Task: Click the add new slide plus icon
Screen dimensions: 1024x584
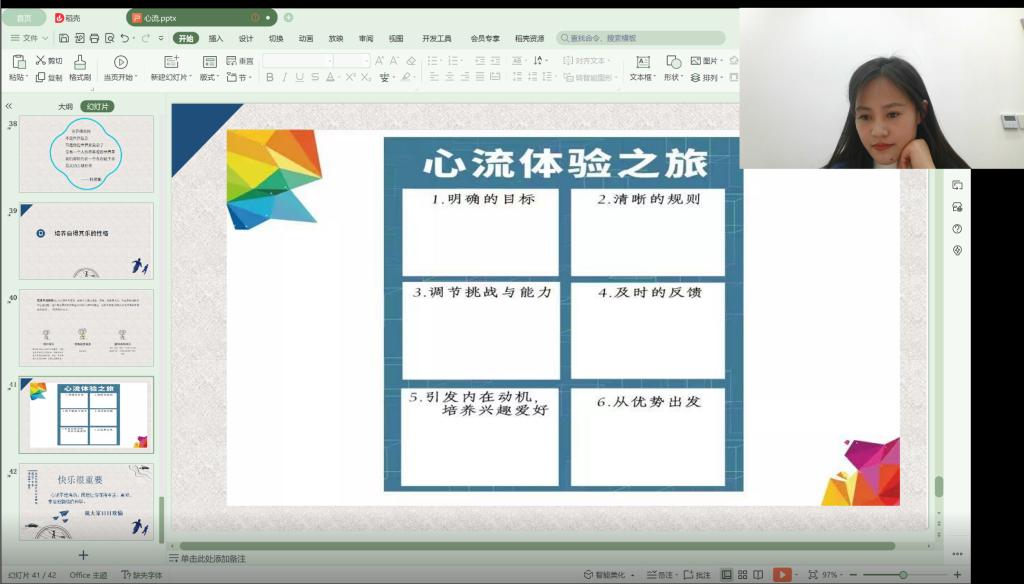Action: pos(83,555)
